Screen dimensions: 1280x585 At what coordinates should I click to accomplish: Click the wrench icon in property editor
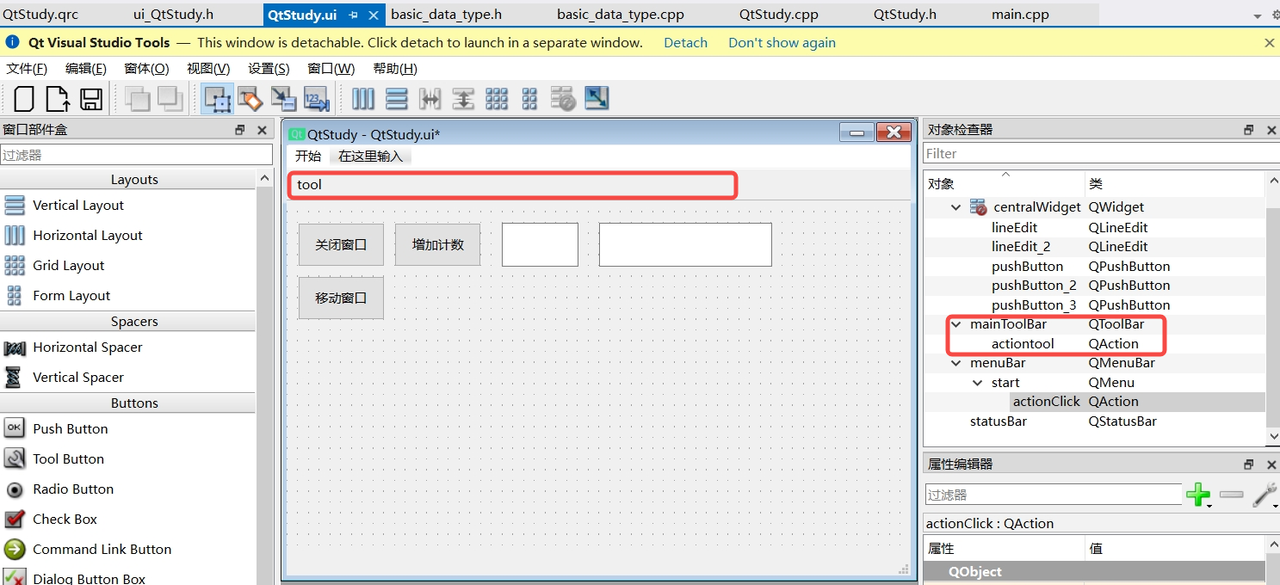point(1264,494)
